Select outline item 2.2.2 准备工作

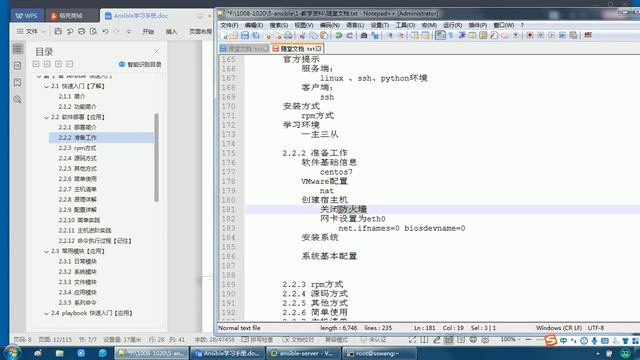tap(101, 138)
